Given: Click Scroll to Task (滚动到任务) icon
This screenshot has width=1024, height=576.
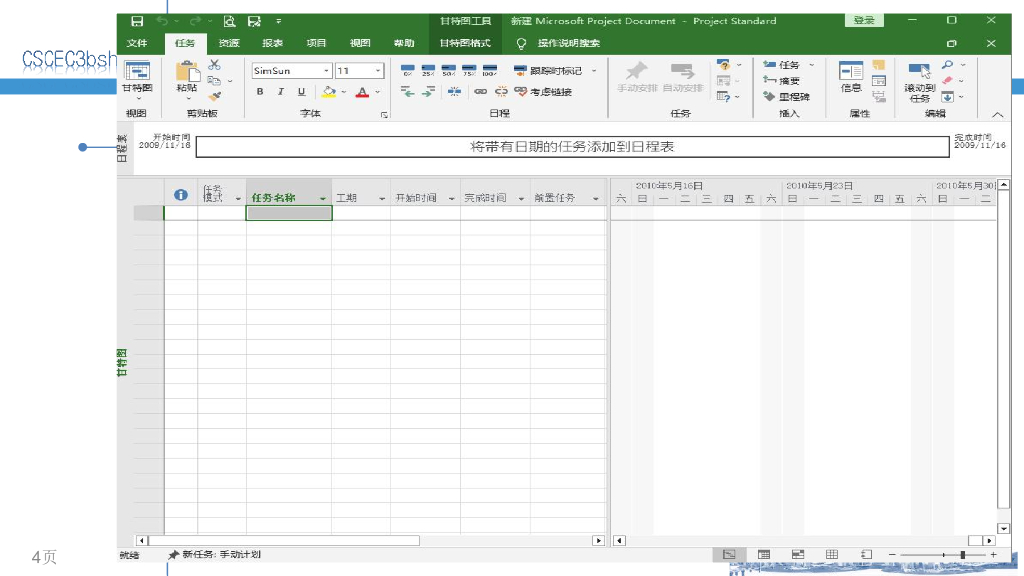Looking at the screenshot, I should coord(919,80).
